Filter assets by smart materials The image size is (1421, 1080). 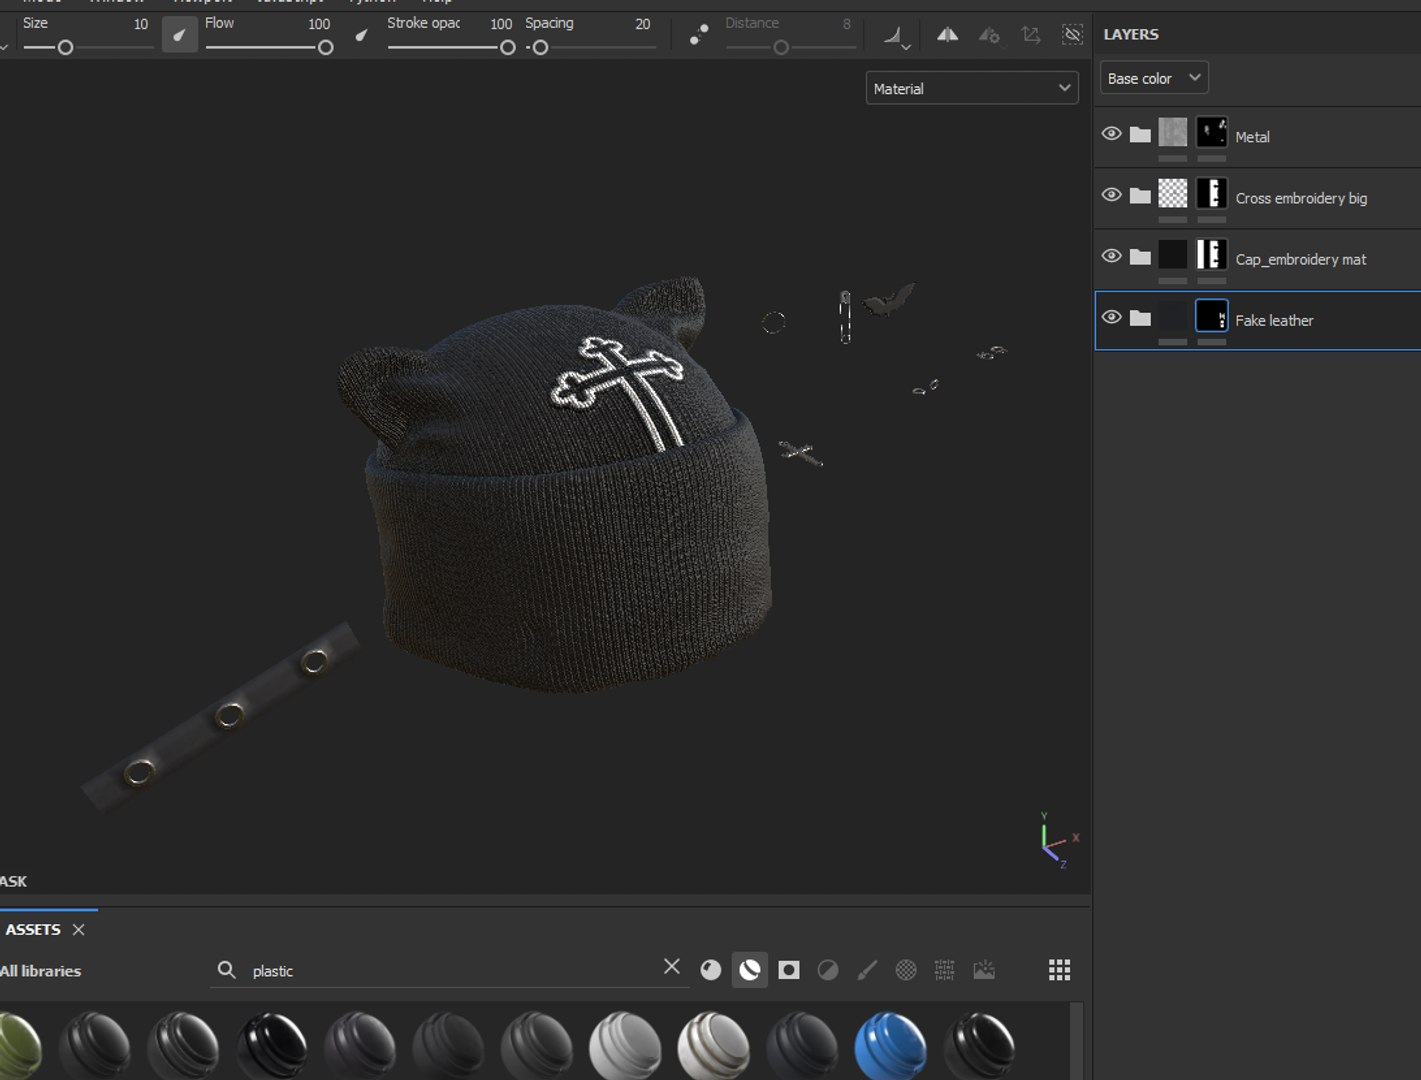tap(750, 970)
